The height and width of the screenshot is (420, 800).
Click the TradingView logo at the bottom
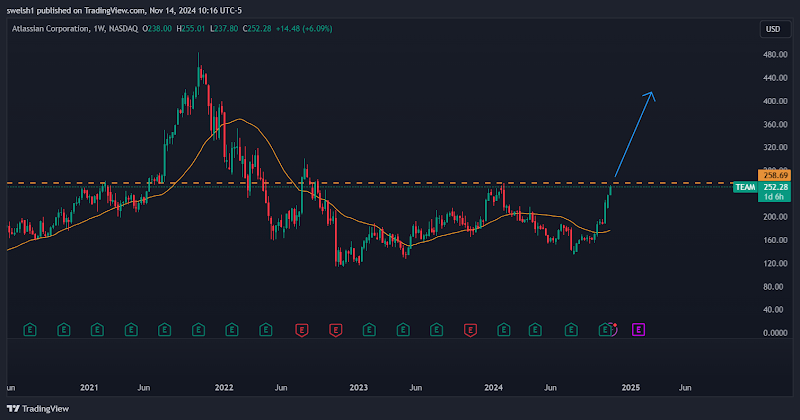[38, 409]
